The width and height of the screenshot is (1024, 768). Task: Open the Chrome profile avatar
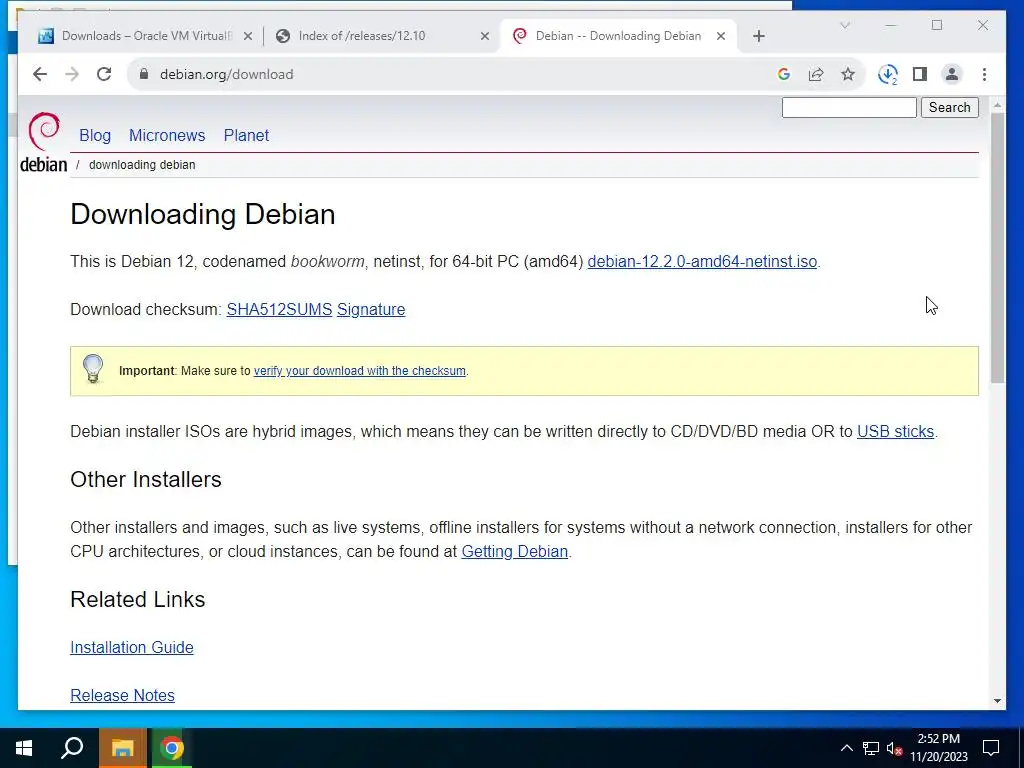point(952,74)
